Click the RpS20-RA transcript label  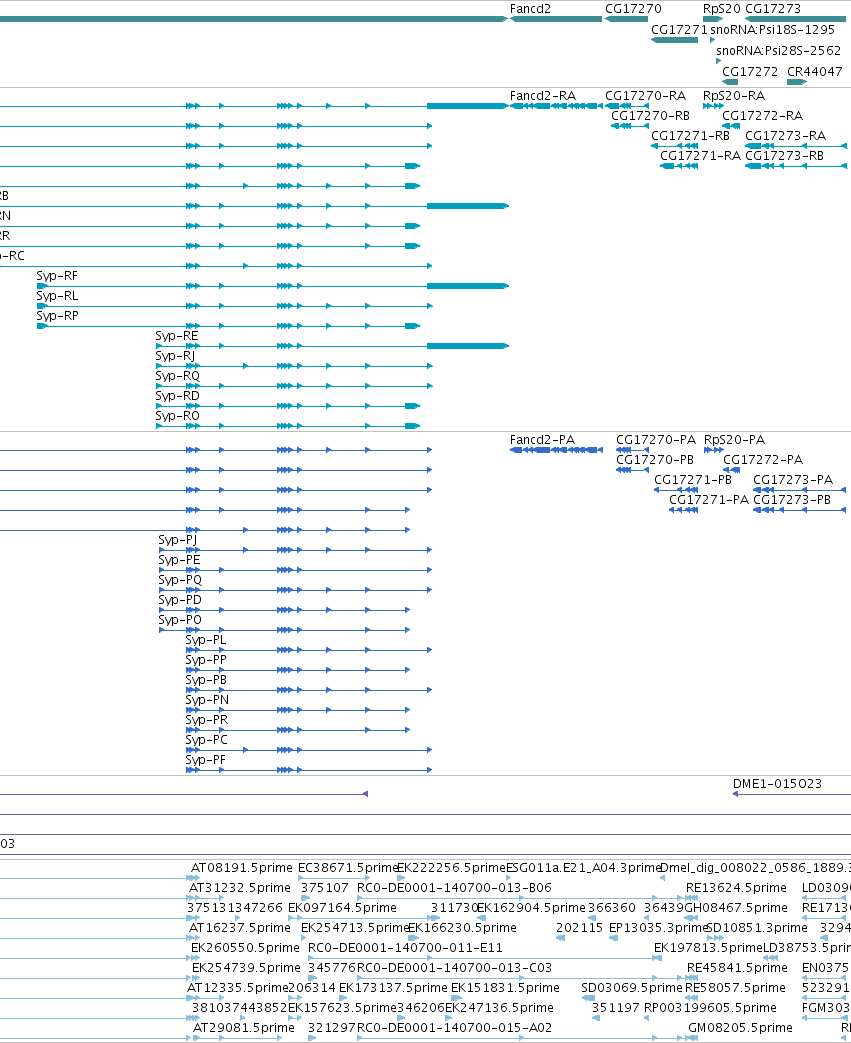734,96
